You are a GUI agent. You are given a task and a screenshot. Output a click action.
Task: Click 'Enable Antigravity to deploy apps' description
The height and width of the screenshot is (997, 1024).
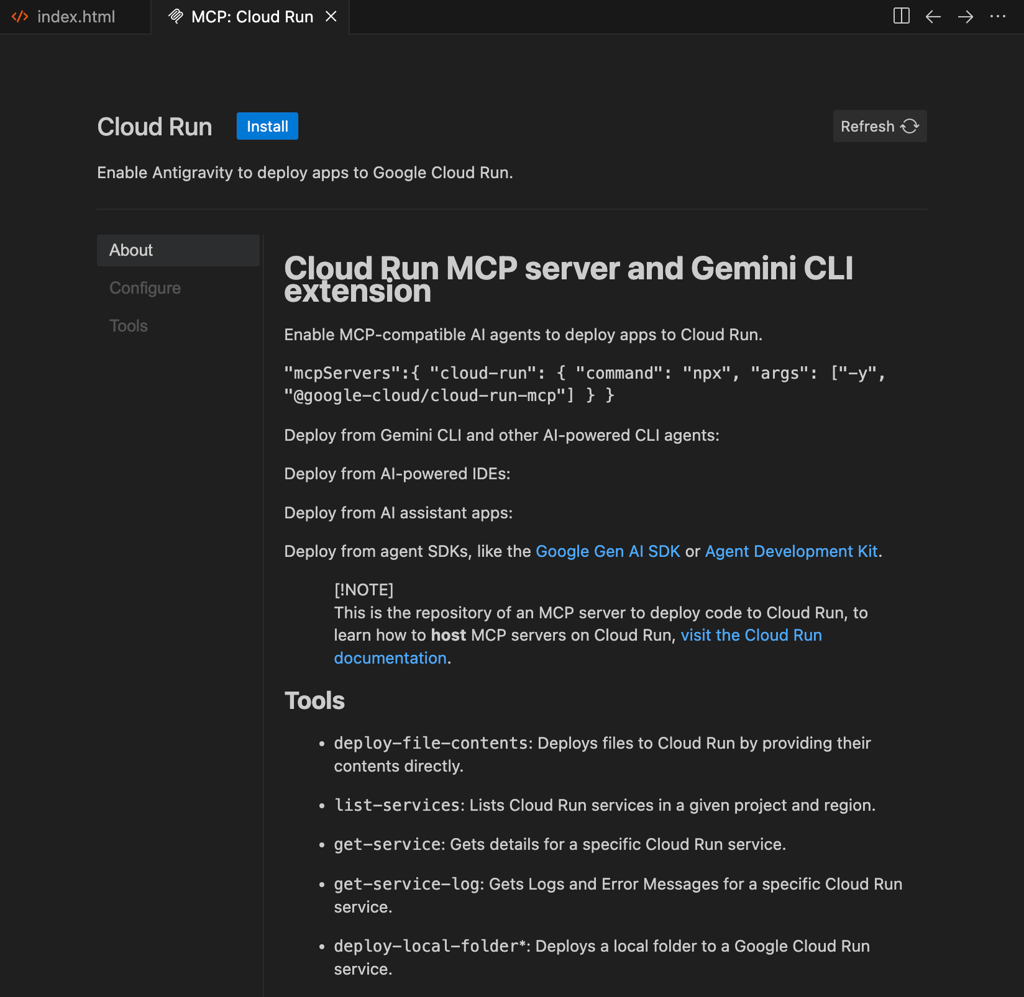(305, 172)
